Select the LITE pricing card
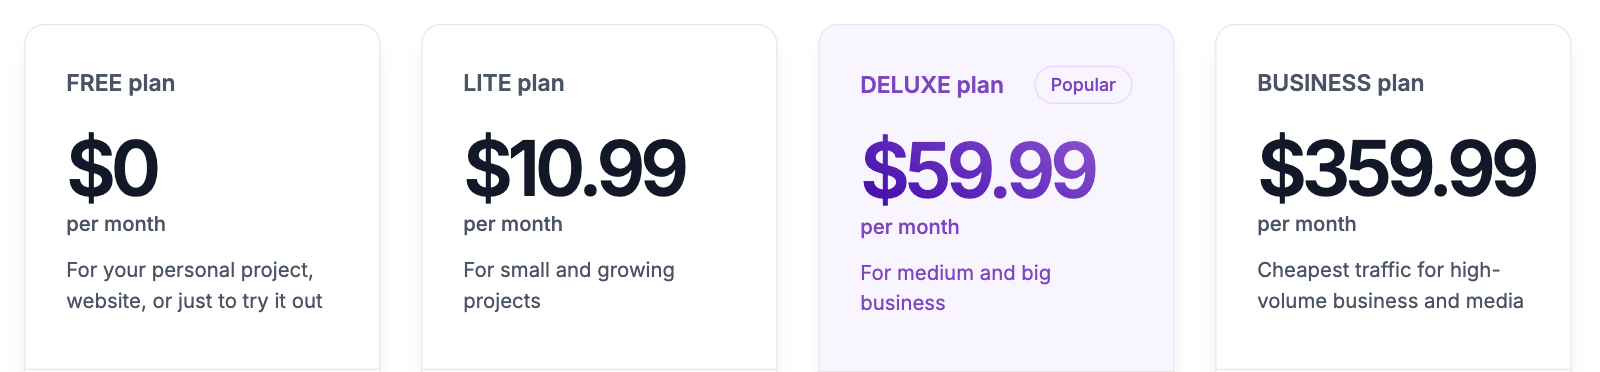Viewport: 1600px width, 372px height. click(x=599, y=198)
